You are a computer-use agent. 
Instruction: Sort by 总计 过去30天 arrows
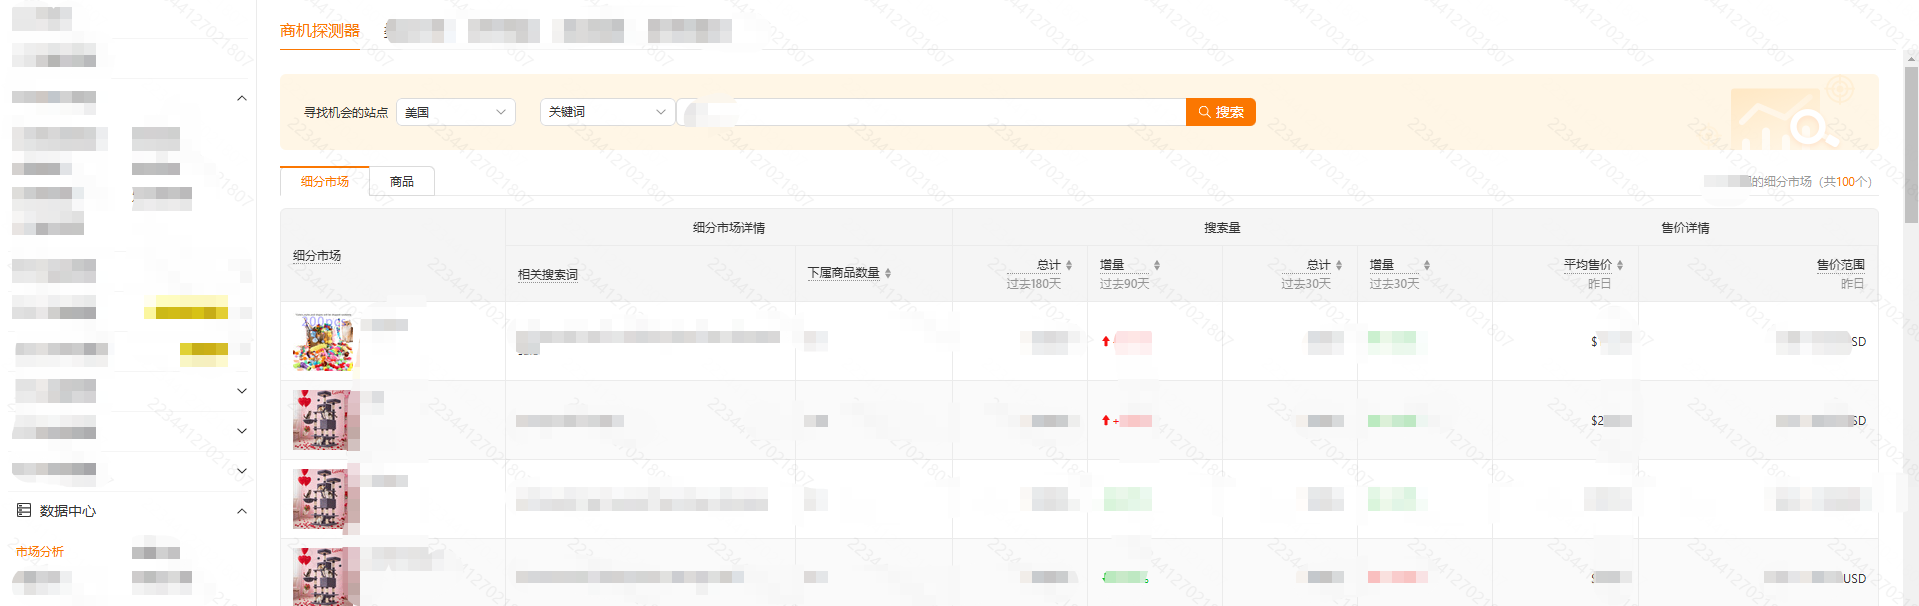(x=1339, y=265)
